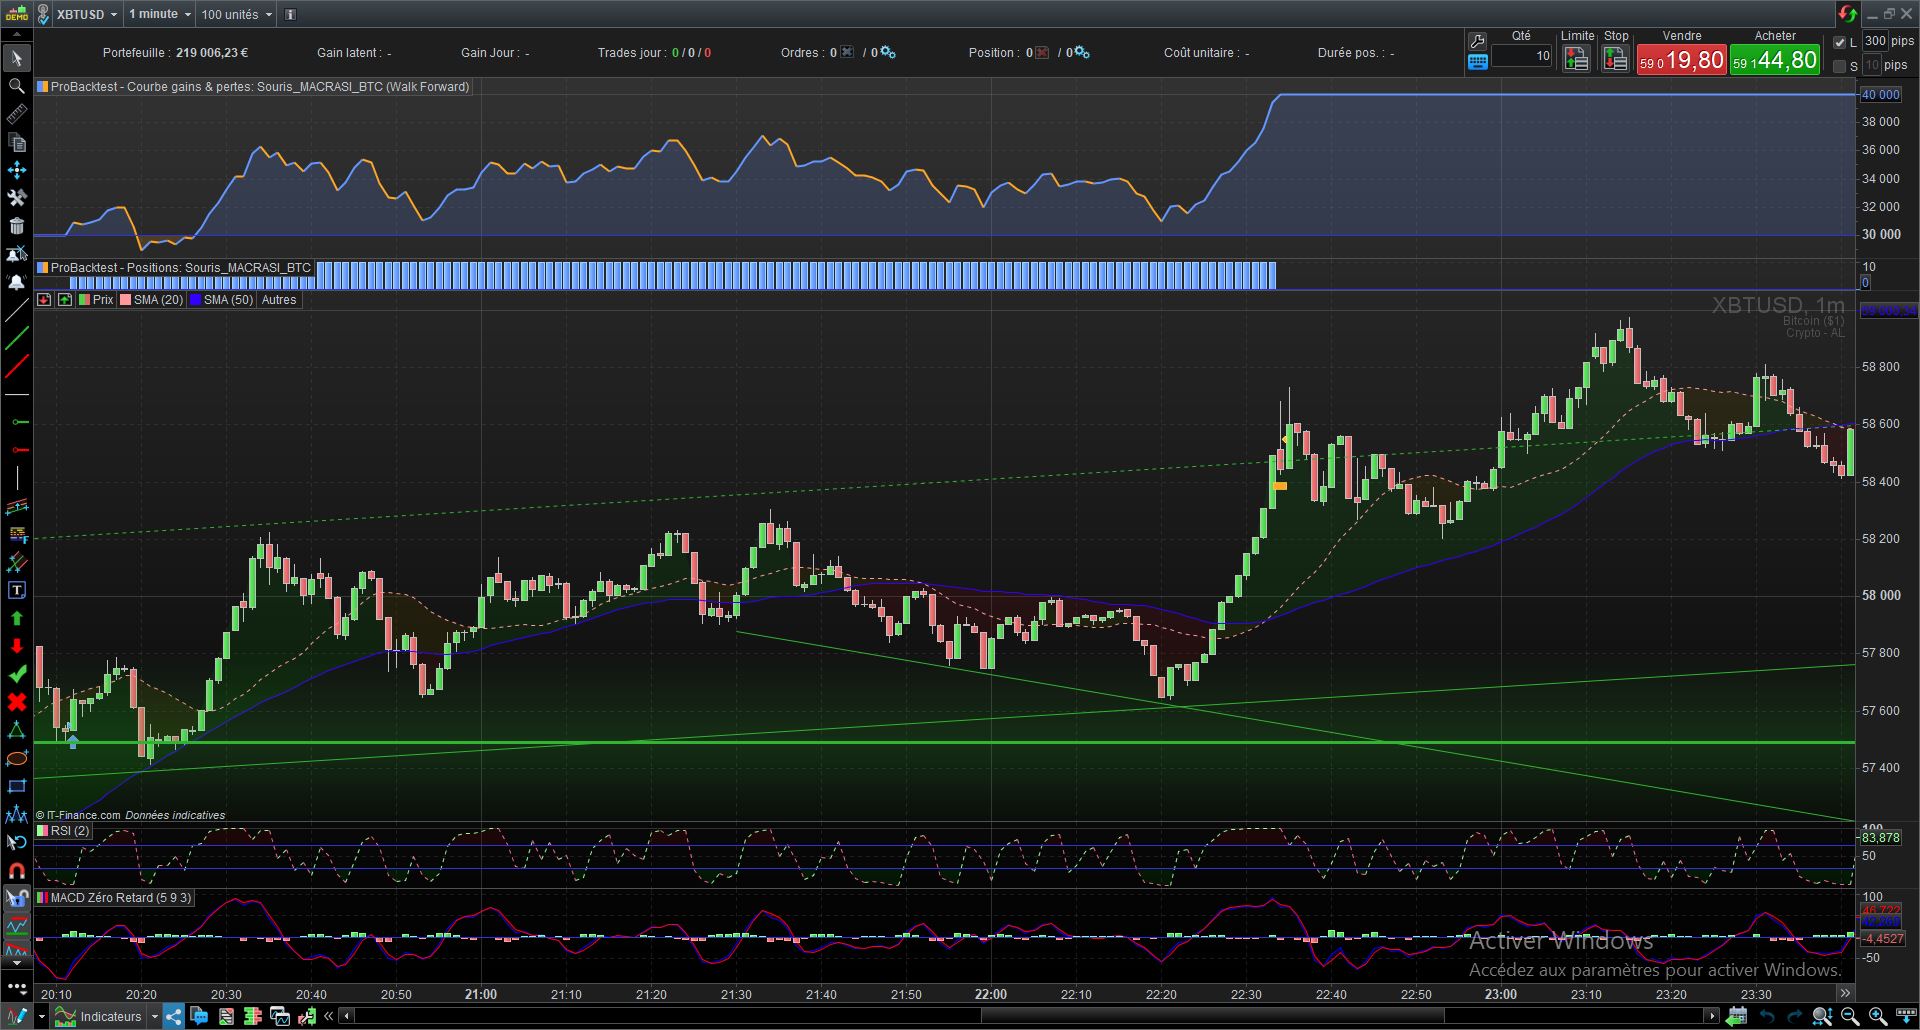Image resolution: width=1920 pixels, height=1030 pixels.
Task: Select the Autres tab
Action: coord(279,300)
